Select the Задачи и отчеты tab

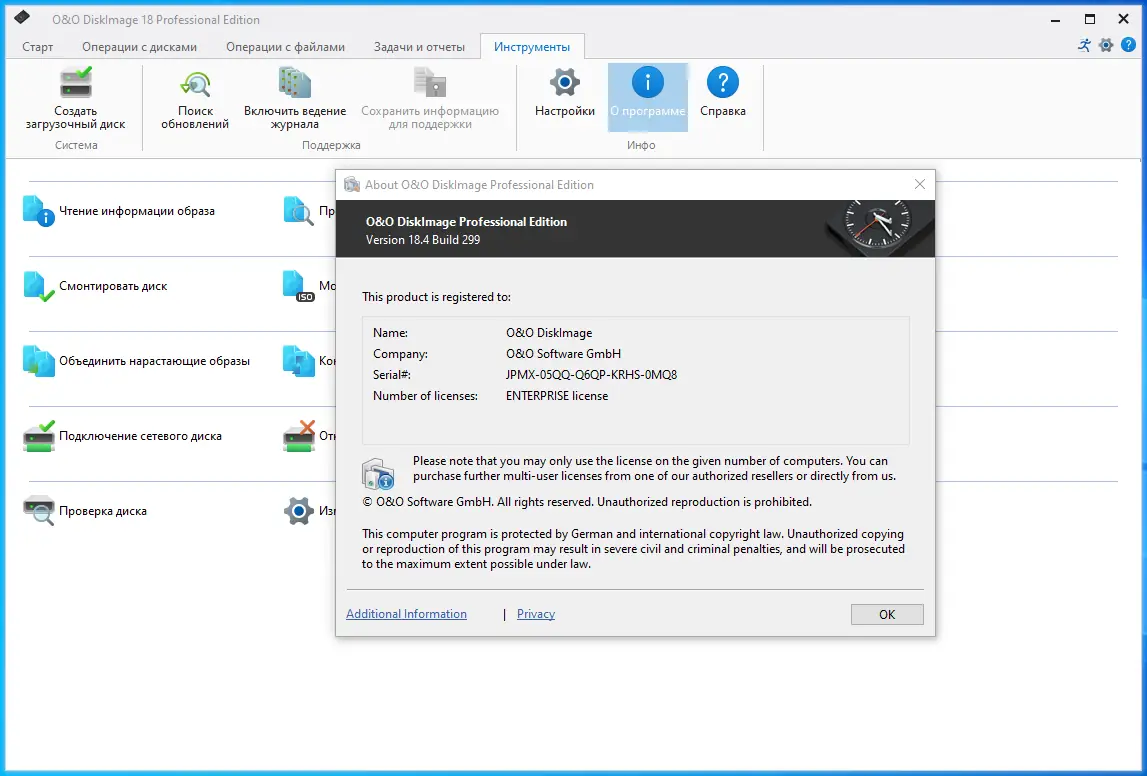[419, 46]
